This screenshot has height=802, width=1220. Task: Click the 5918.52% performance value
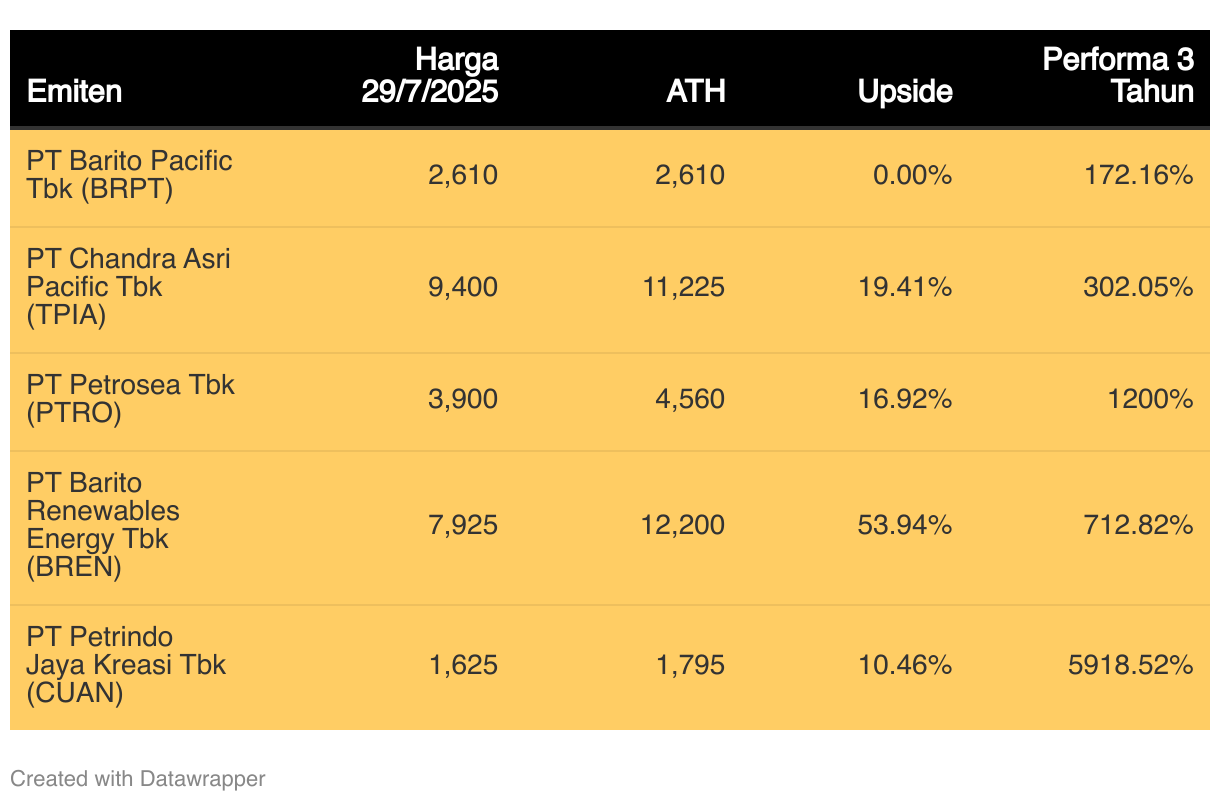[x=1131, y=665]
